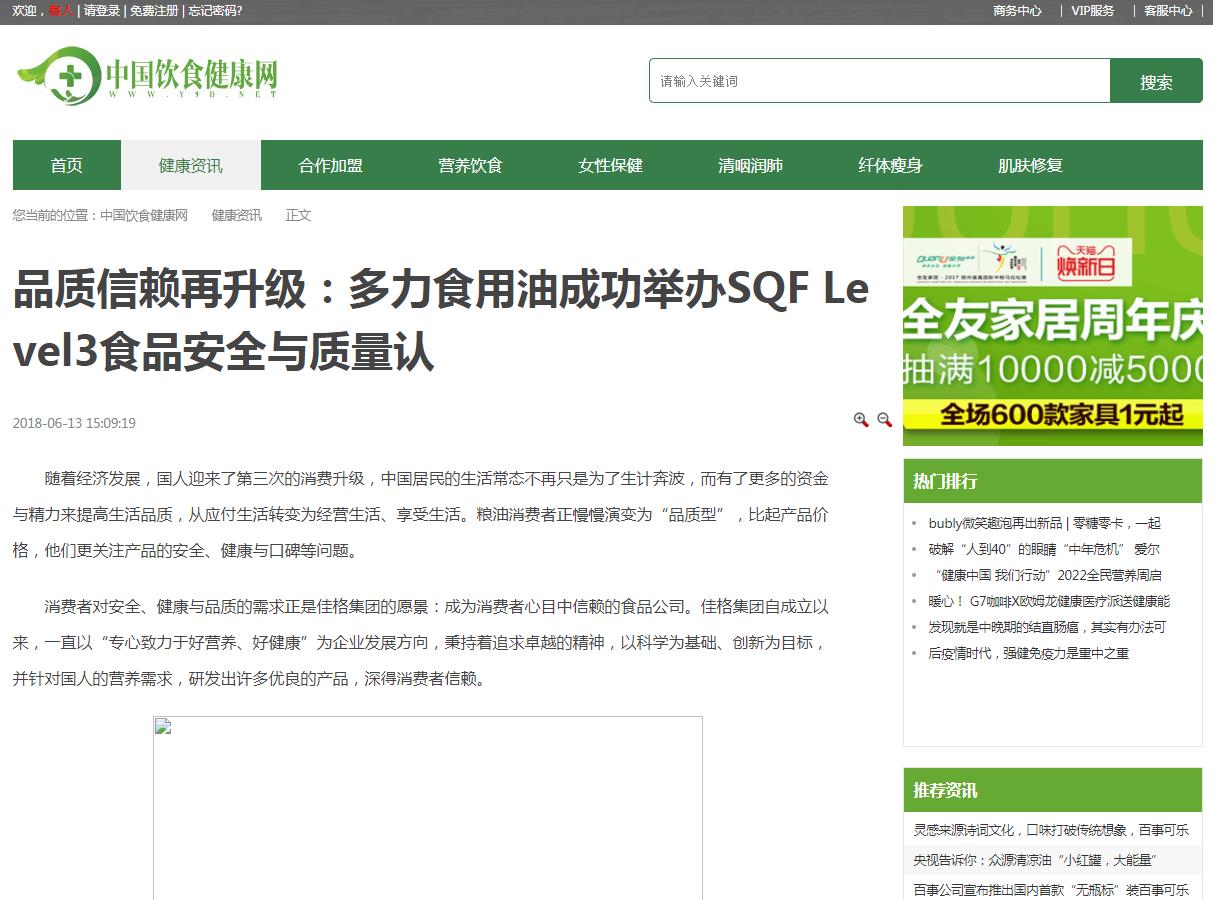Click the 中国饮食健康网 site logo
1213x900 pixels.
[147, 76]
